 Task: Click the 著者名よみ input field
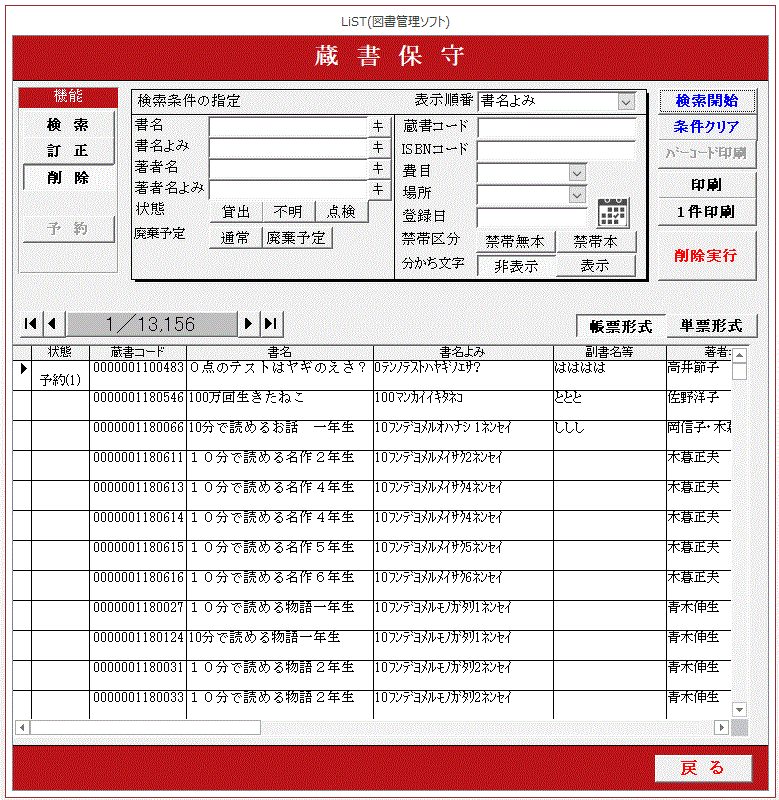click(x=288, y=190)
